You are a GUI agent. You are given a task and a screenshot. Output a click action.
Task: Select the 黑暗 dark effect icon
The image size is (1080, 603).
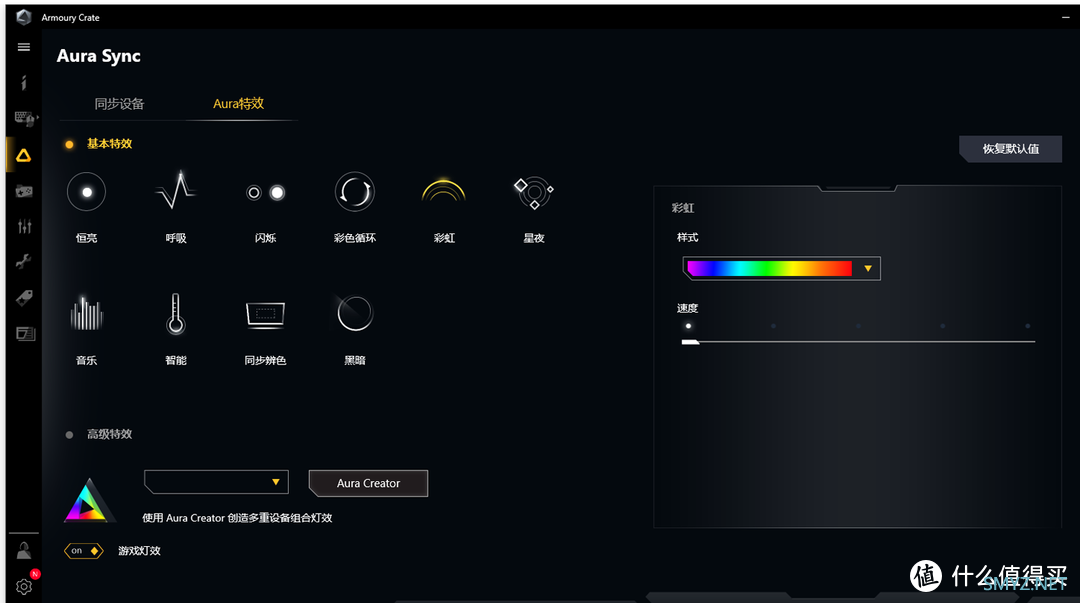point(355,313)
